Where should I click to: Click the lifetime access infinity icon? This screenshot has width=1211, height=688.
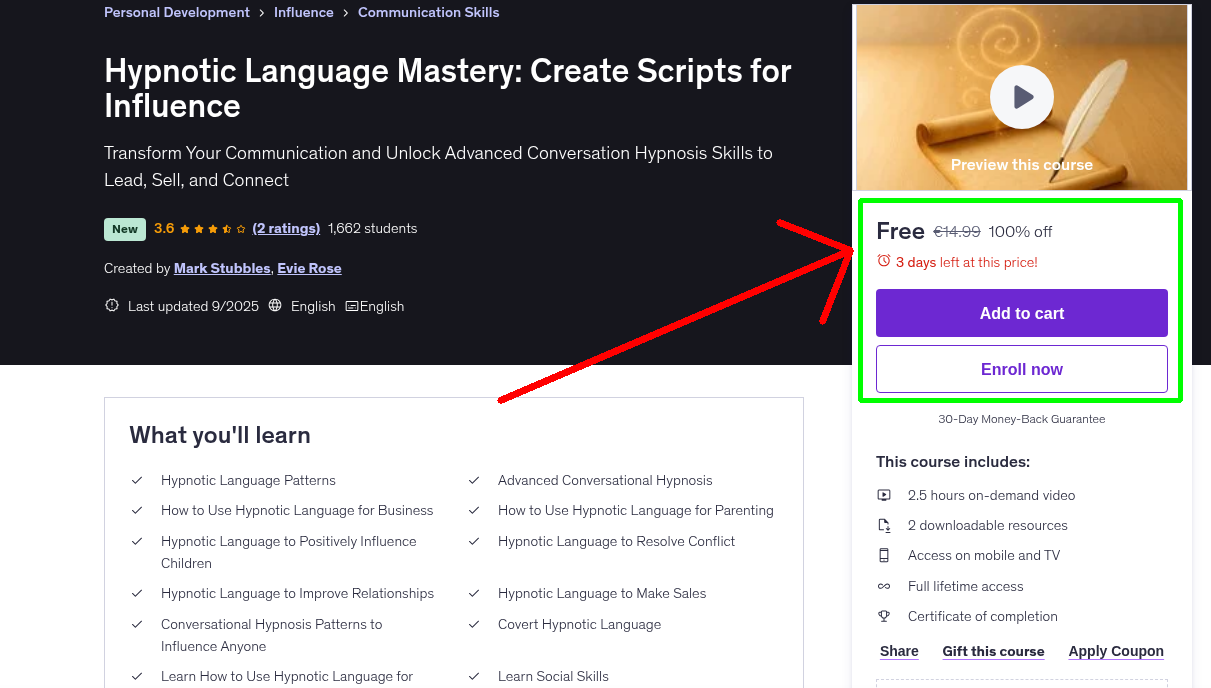884,586
